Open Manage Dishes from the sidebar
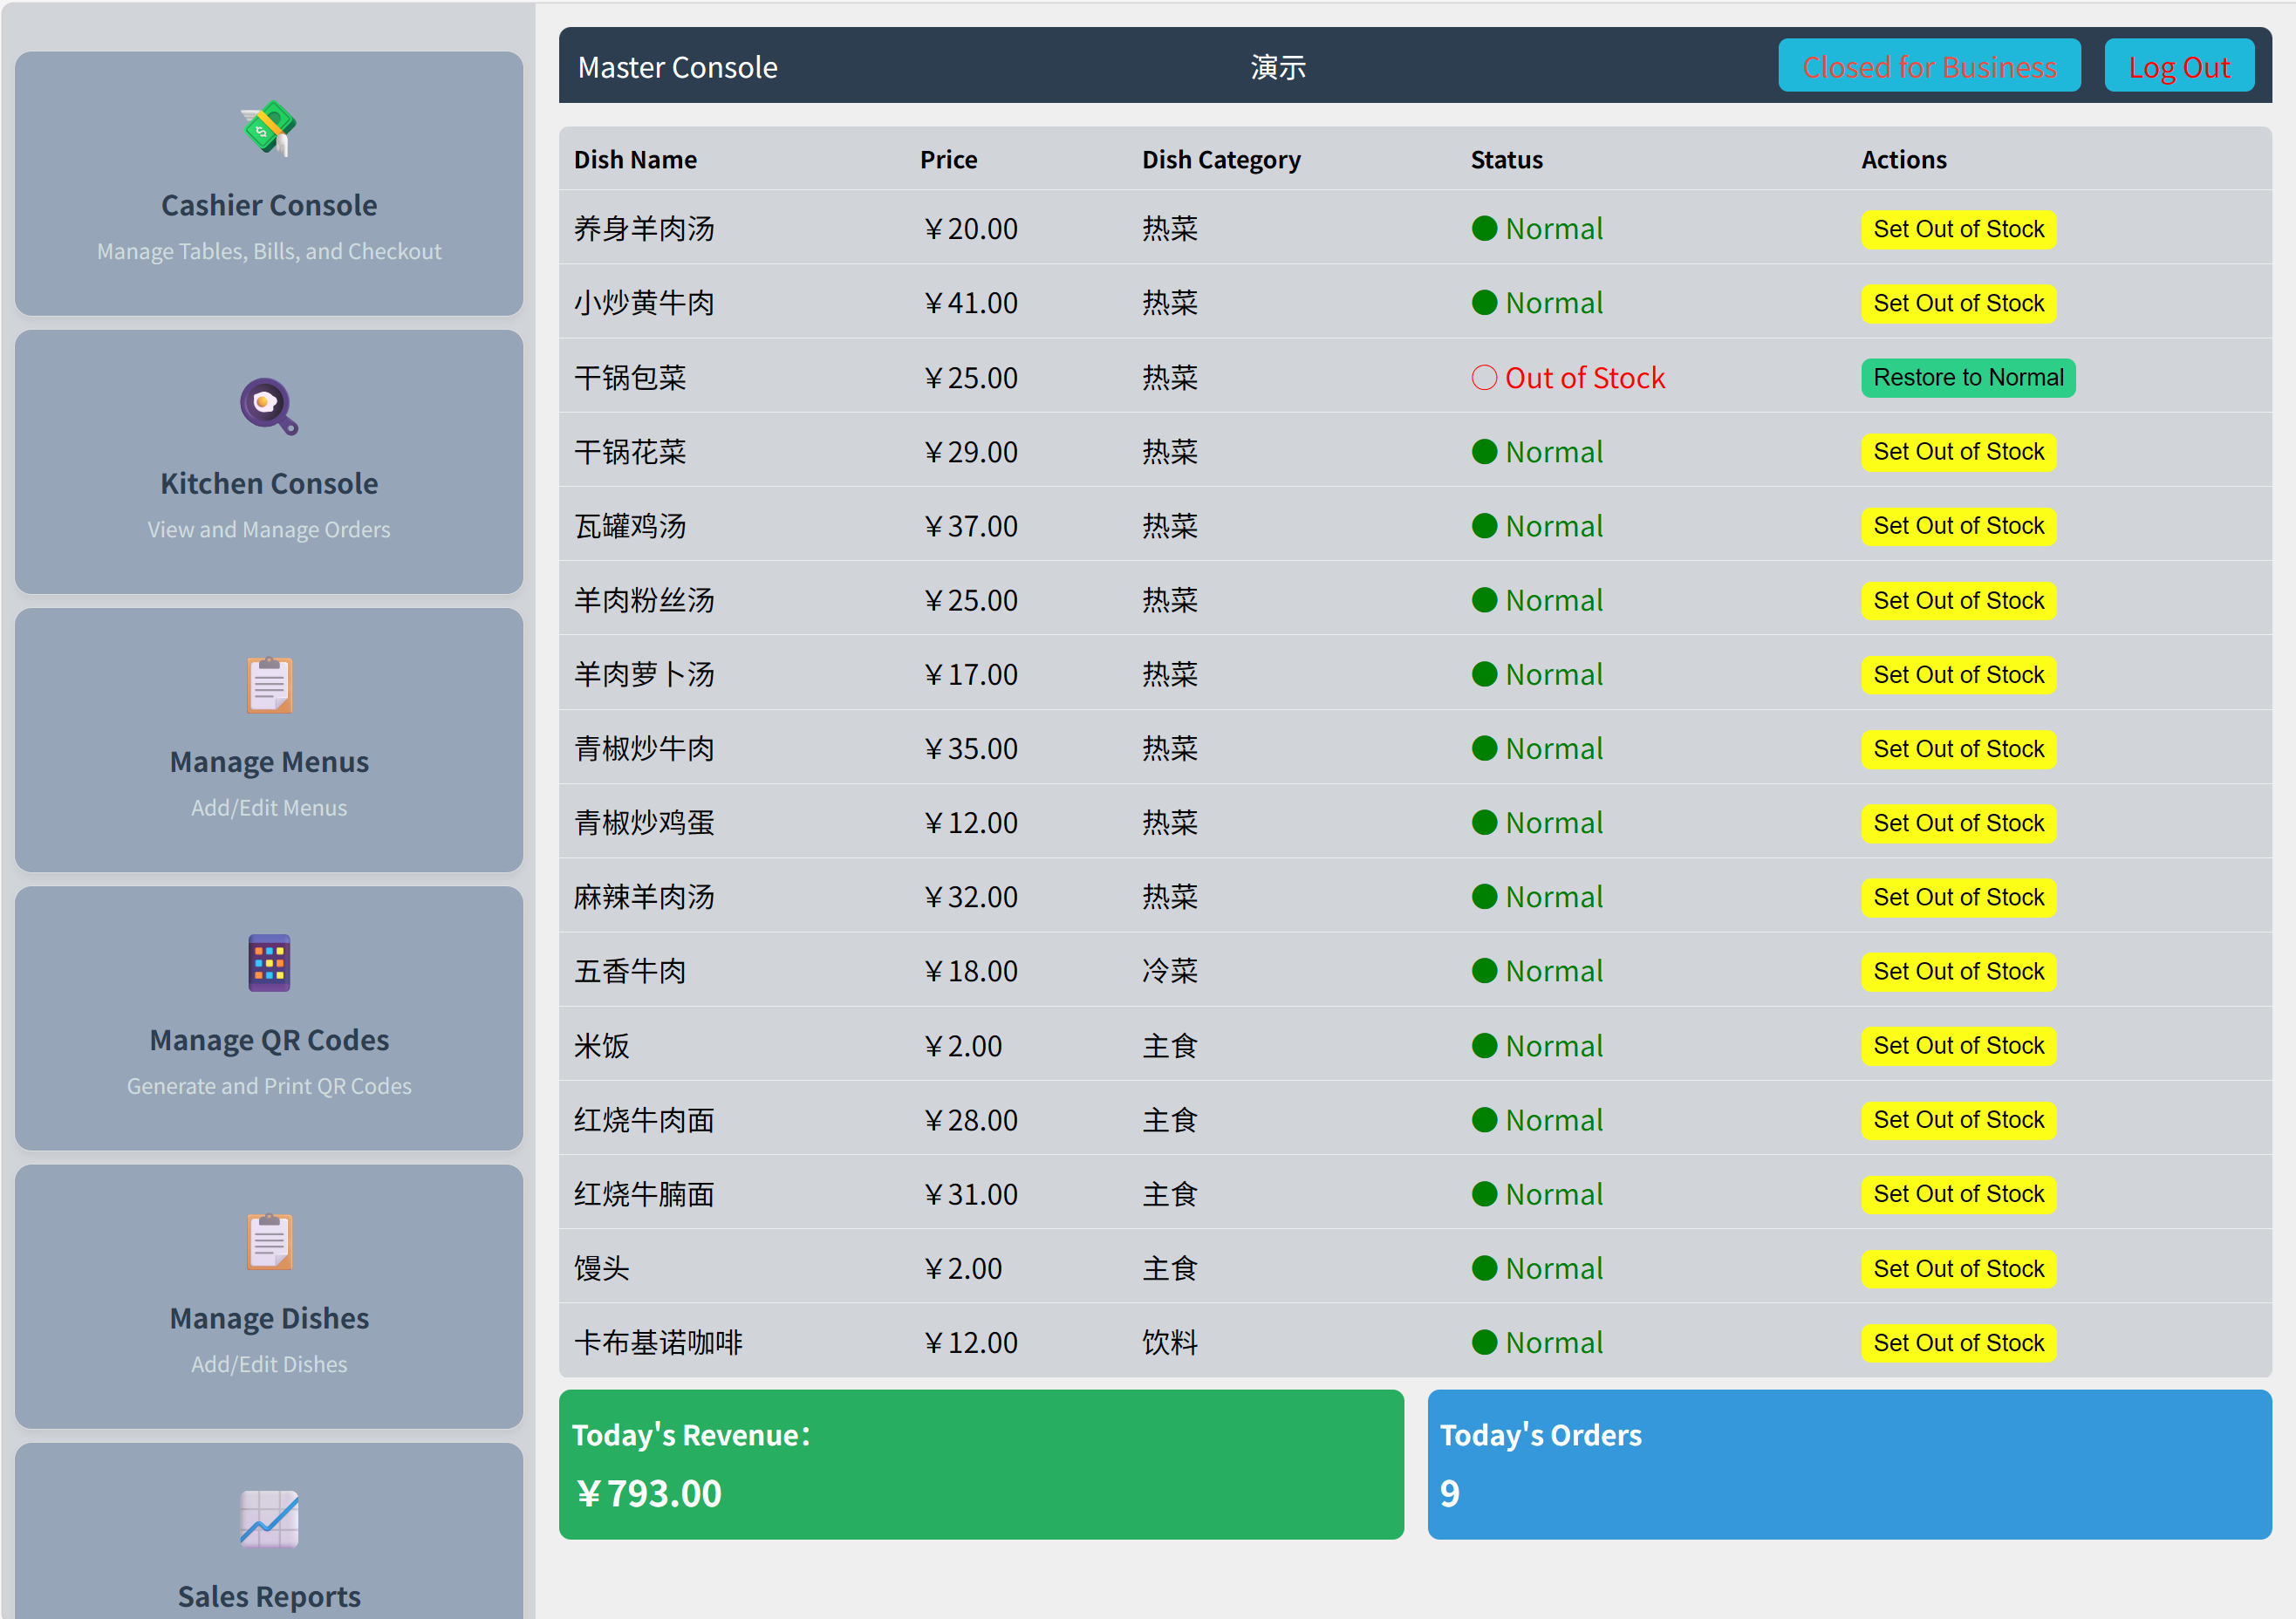 pyautogui.click(x=268, y=1318)
